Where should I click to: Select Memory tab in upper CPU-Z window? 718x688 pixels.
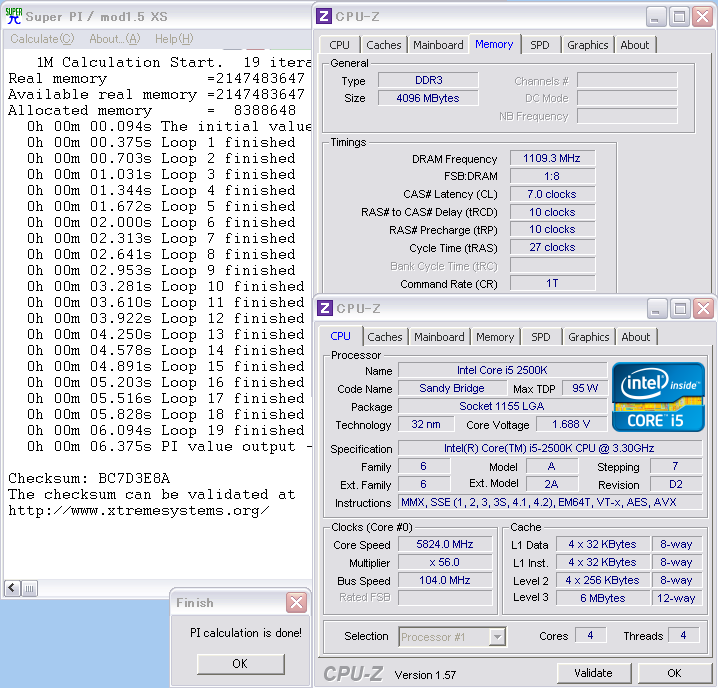pos(494,44)
